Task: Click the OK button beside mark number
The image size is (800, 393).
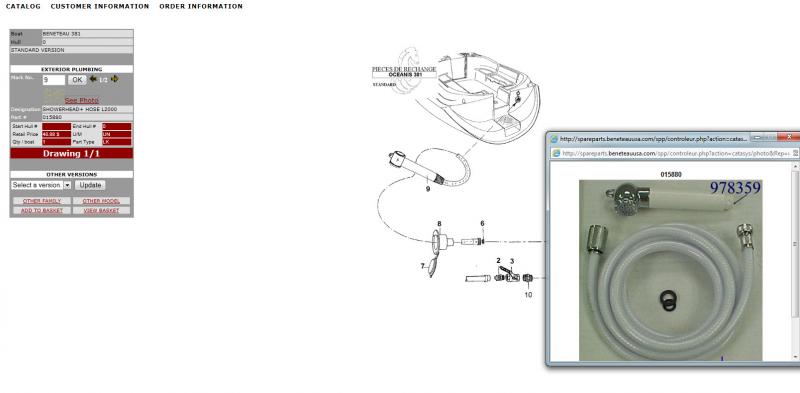Action: (x=77, y=80)
